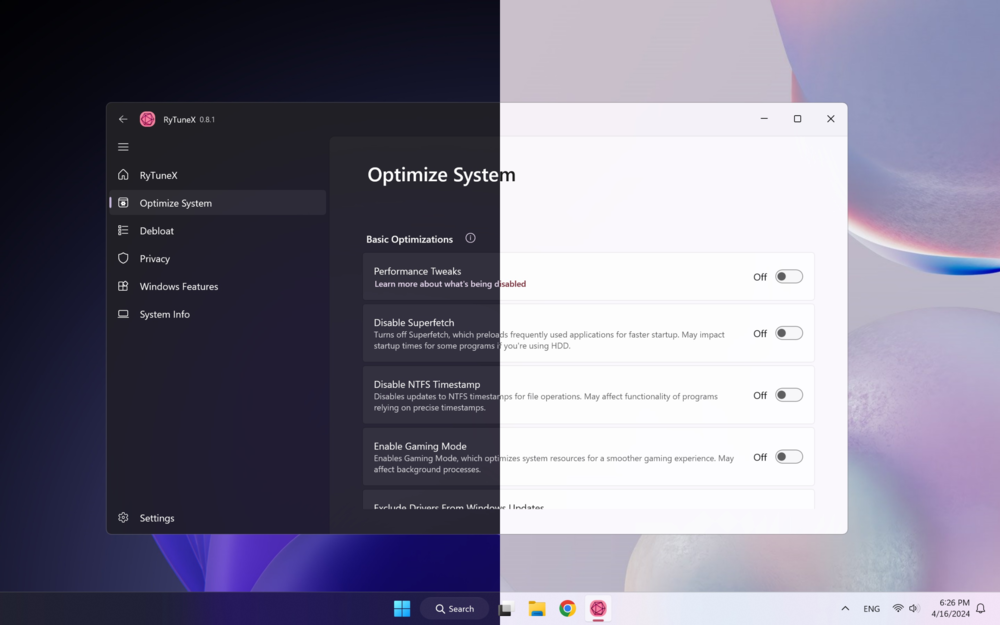Viewport: 1000px width, 625px height.
Task: Launch RyTuneX from the taskbar icon
Action: click(x=598, y=608)
